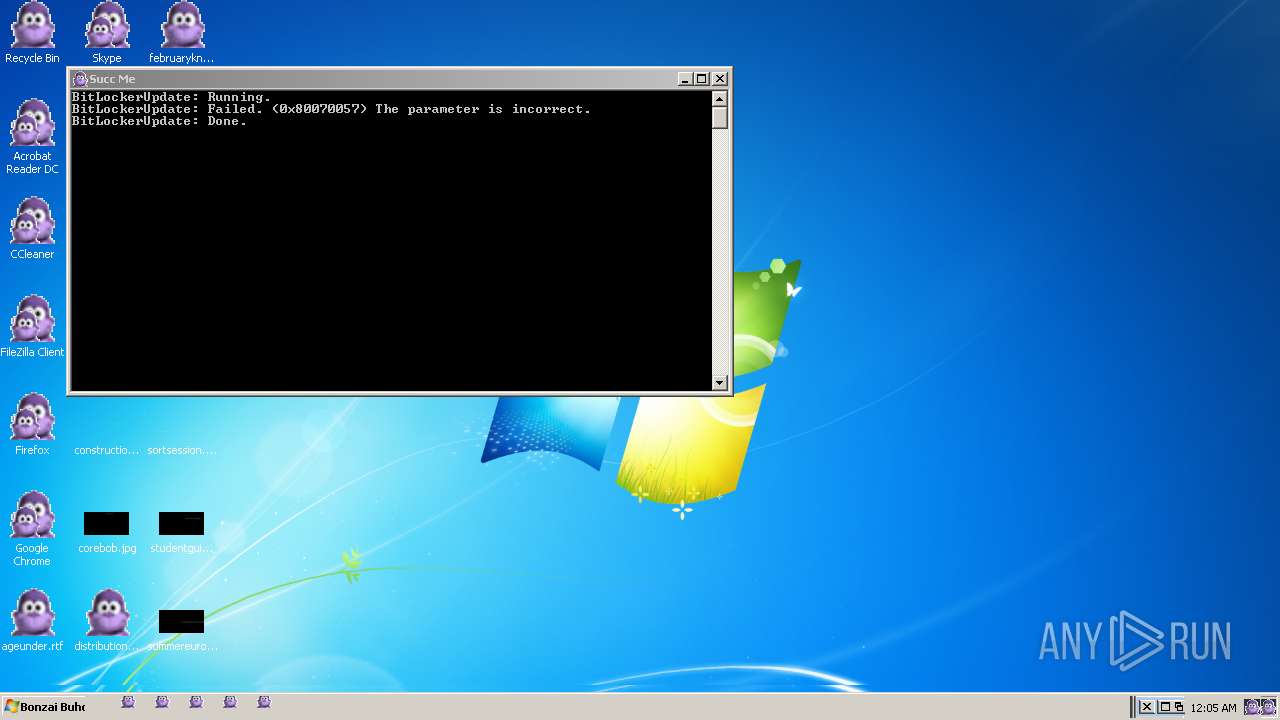Screen dimensions: 1280x720
Task: Close the Succ Me console window
Action: [x=719, y=79]
